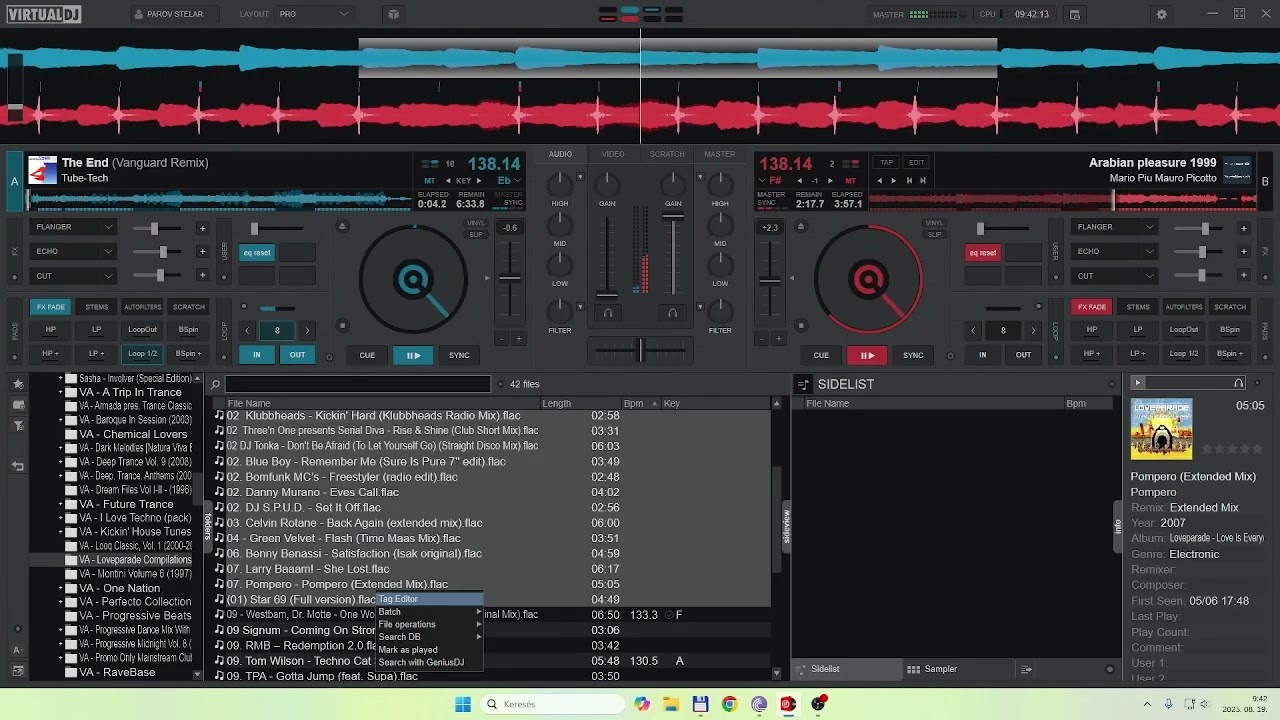Image resolution: width=1280 pixels, height=720 pixels.
Task: Open deck A FLANGER effect dropdown
Action: [x=75, y=227]
